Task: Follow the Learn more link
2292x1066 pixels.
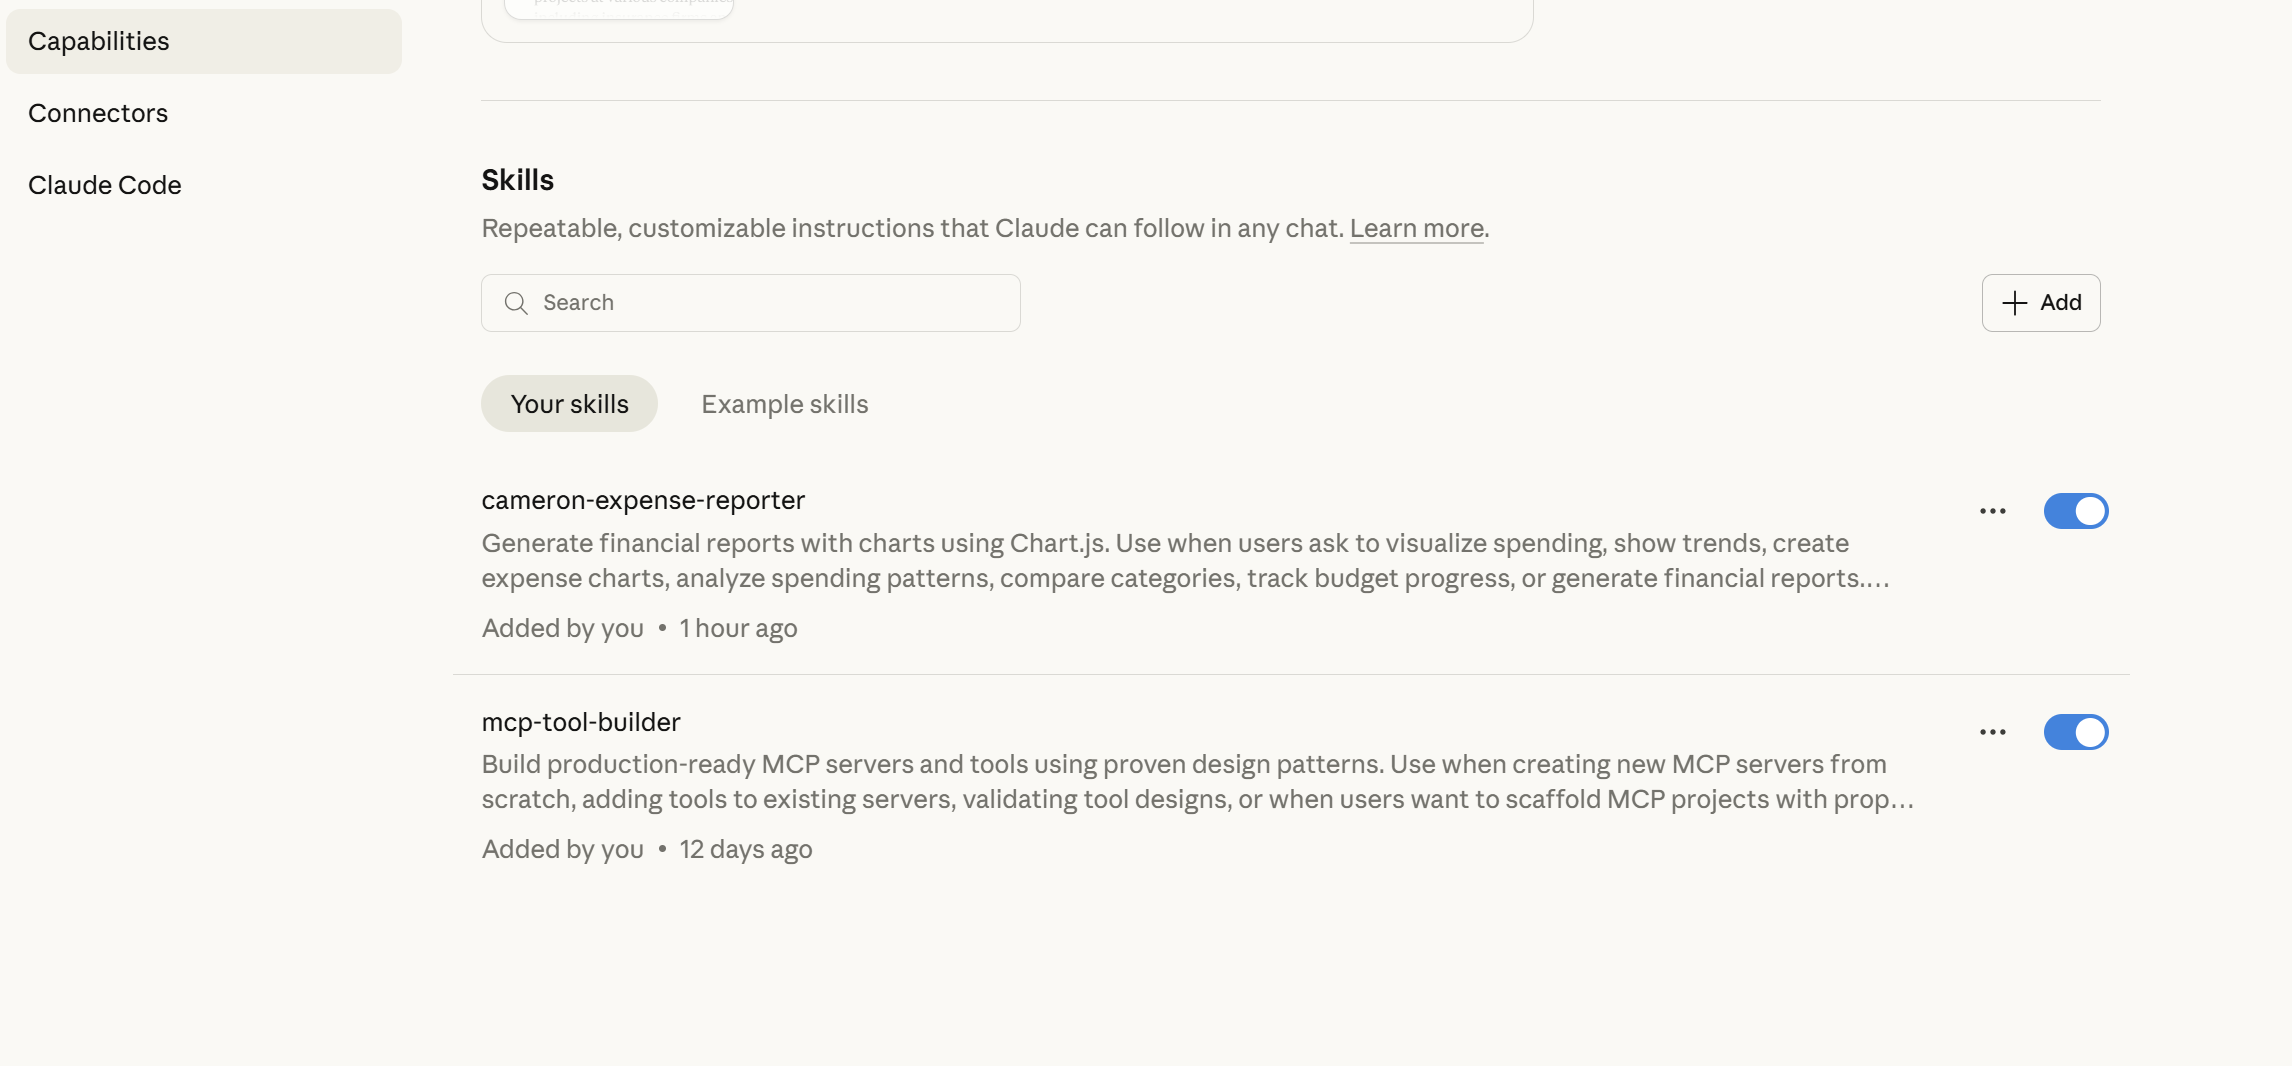Action: 1416,228
